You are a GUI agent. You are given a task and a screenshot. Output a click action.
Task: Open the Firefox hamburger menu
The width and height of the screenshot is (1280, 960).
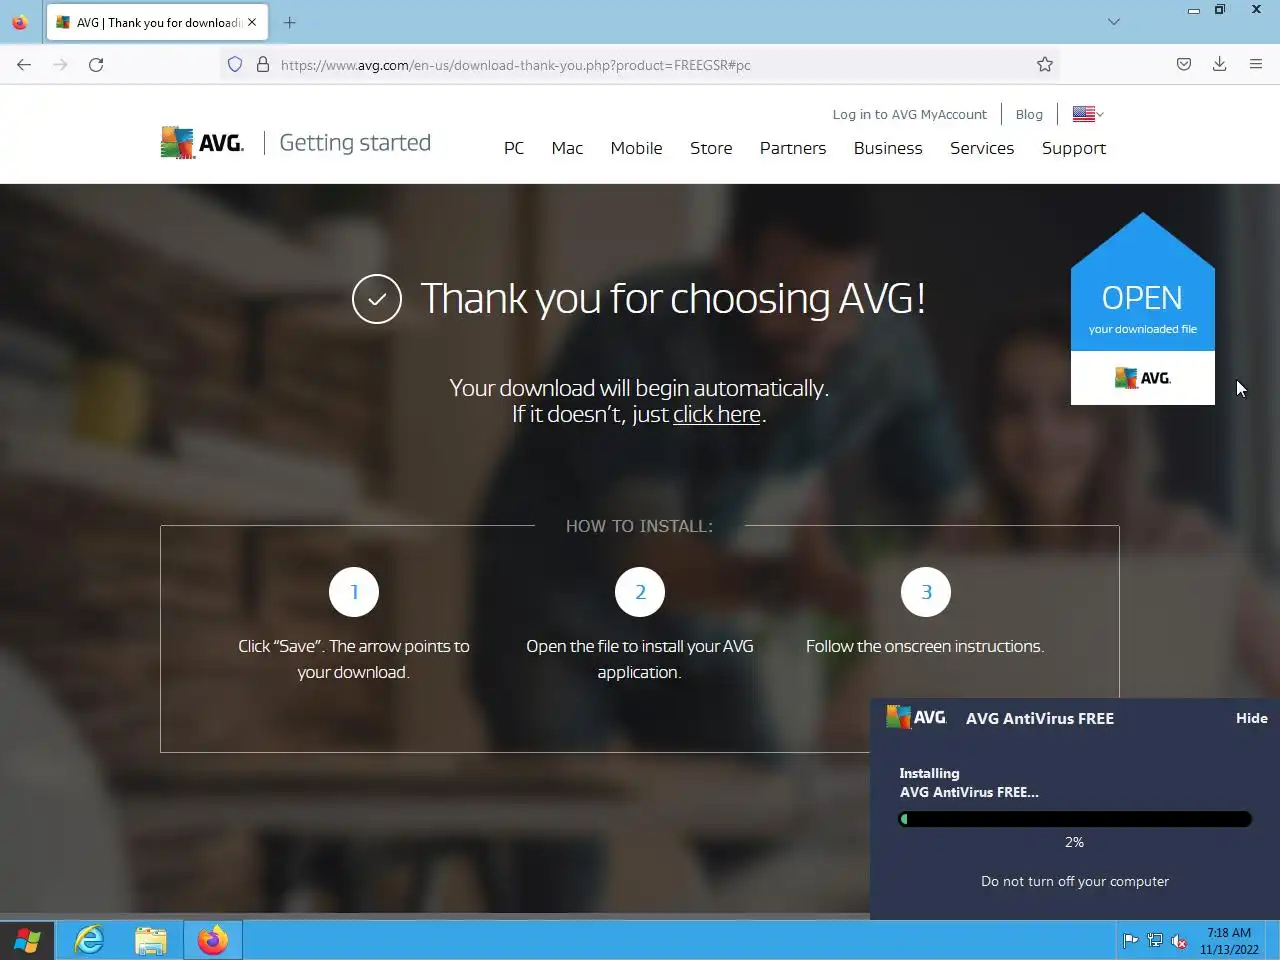(x=1256, y=65)
